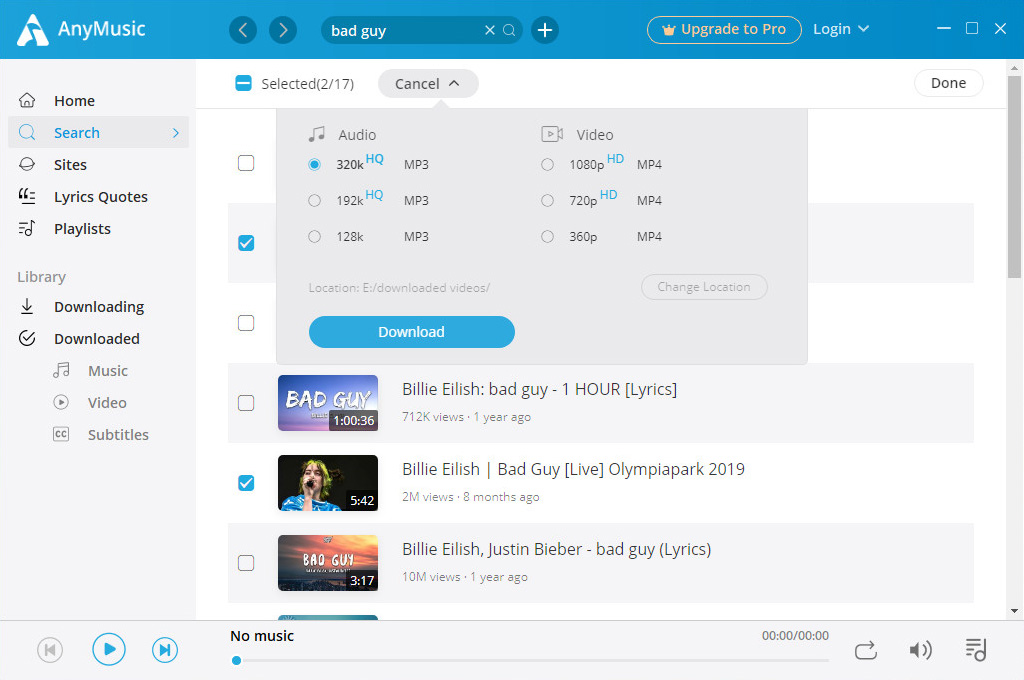Click the speaker volume icon
1024x680 pixels.
(920, 650)
